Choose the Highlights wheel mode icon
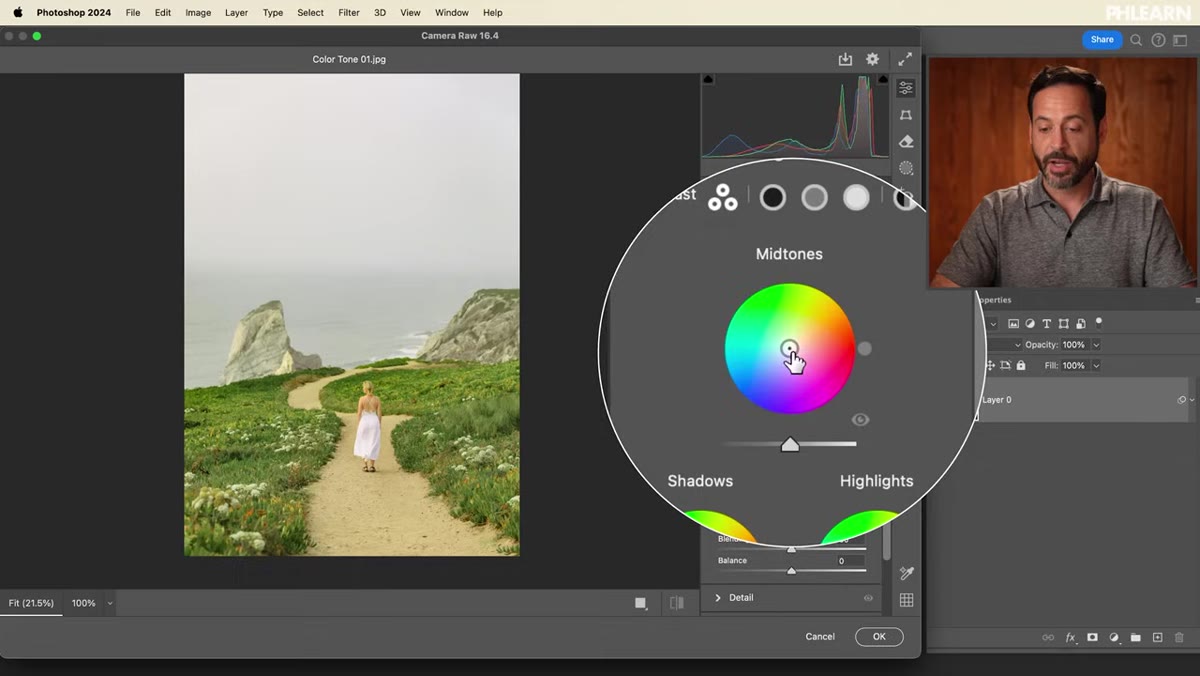 tap(856, 198)
